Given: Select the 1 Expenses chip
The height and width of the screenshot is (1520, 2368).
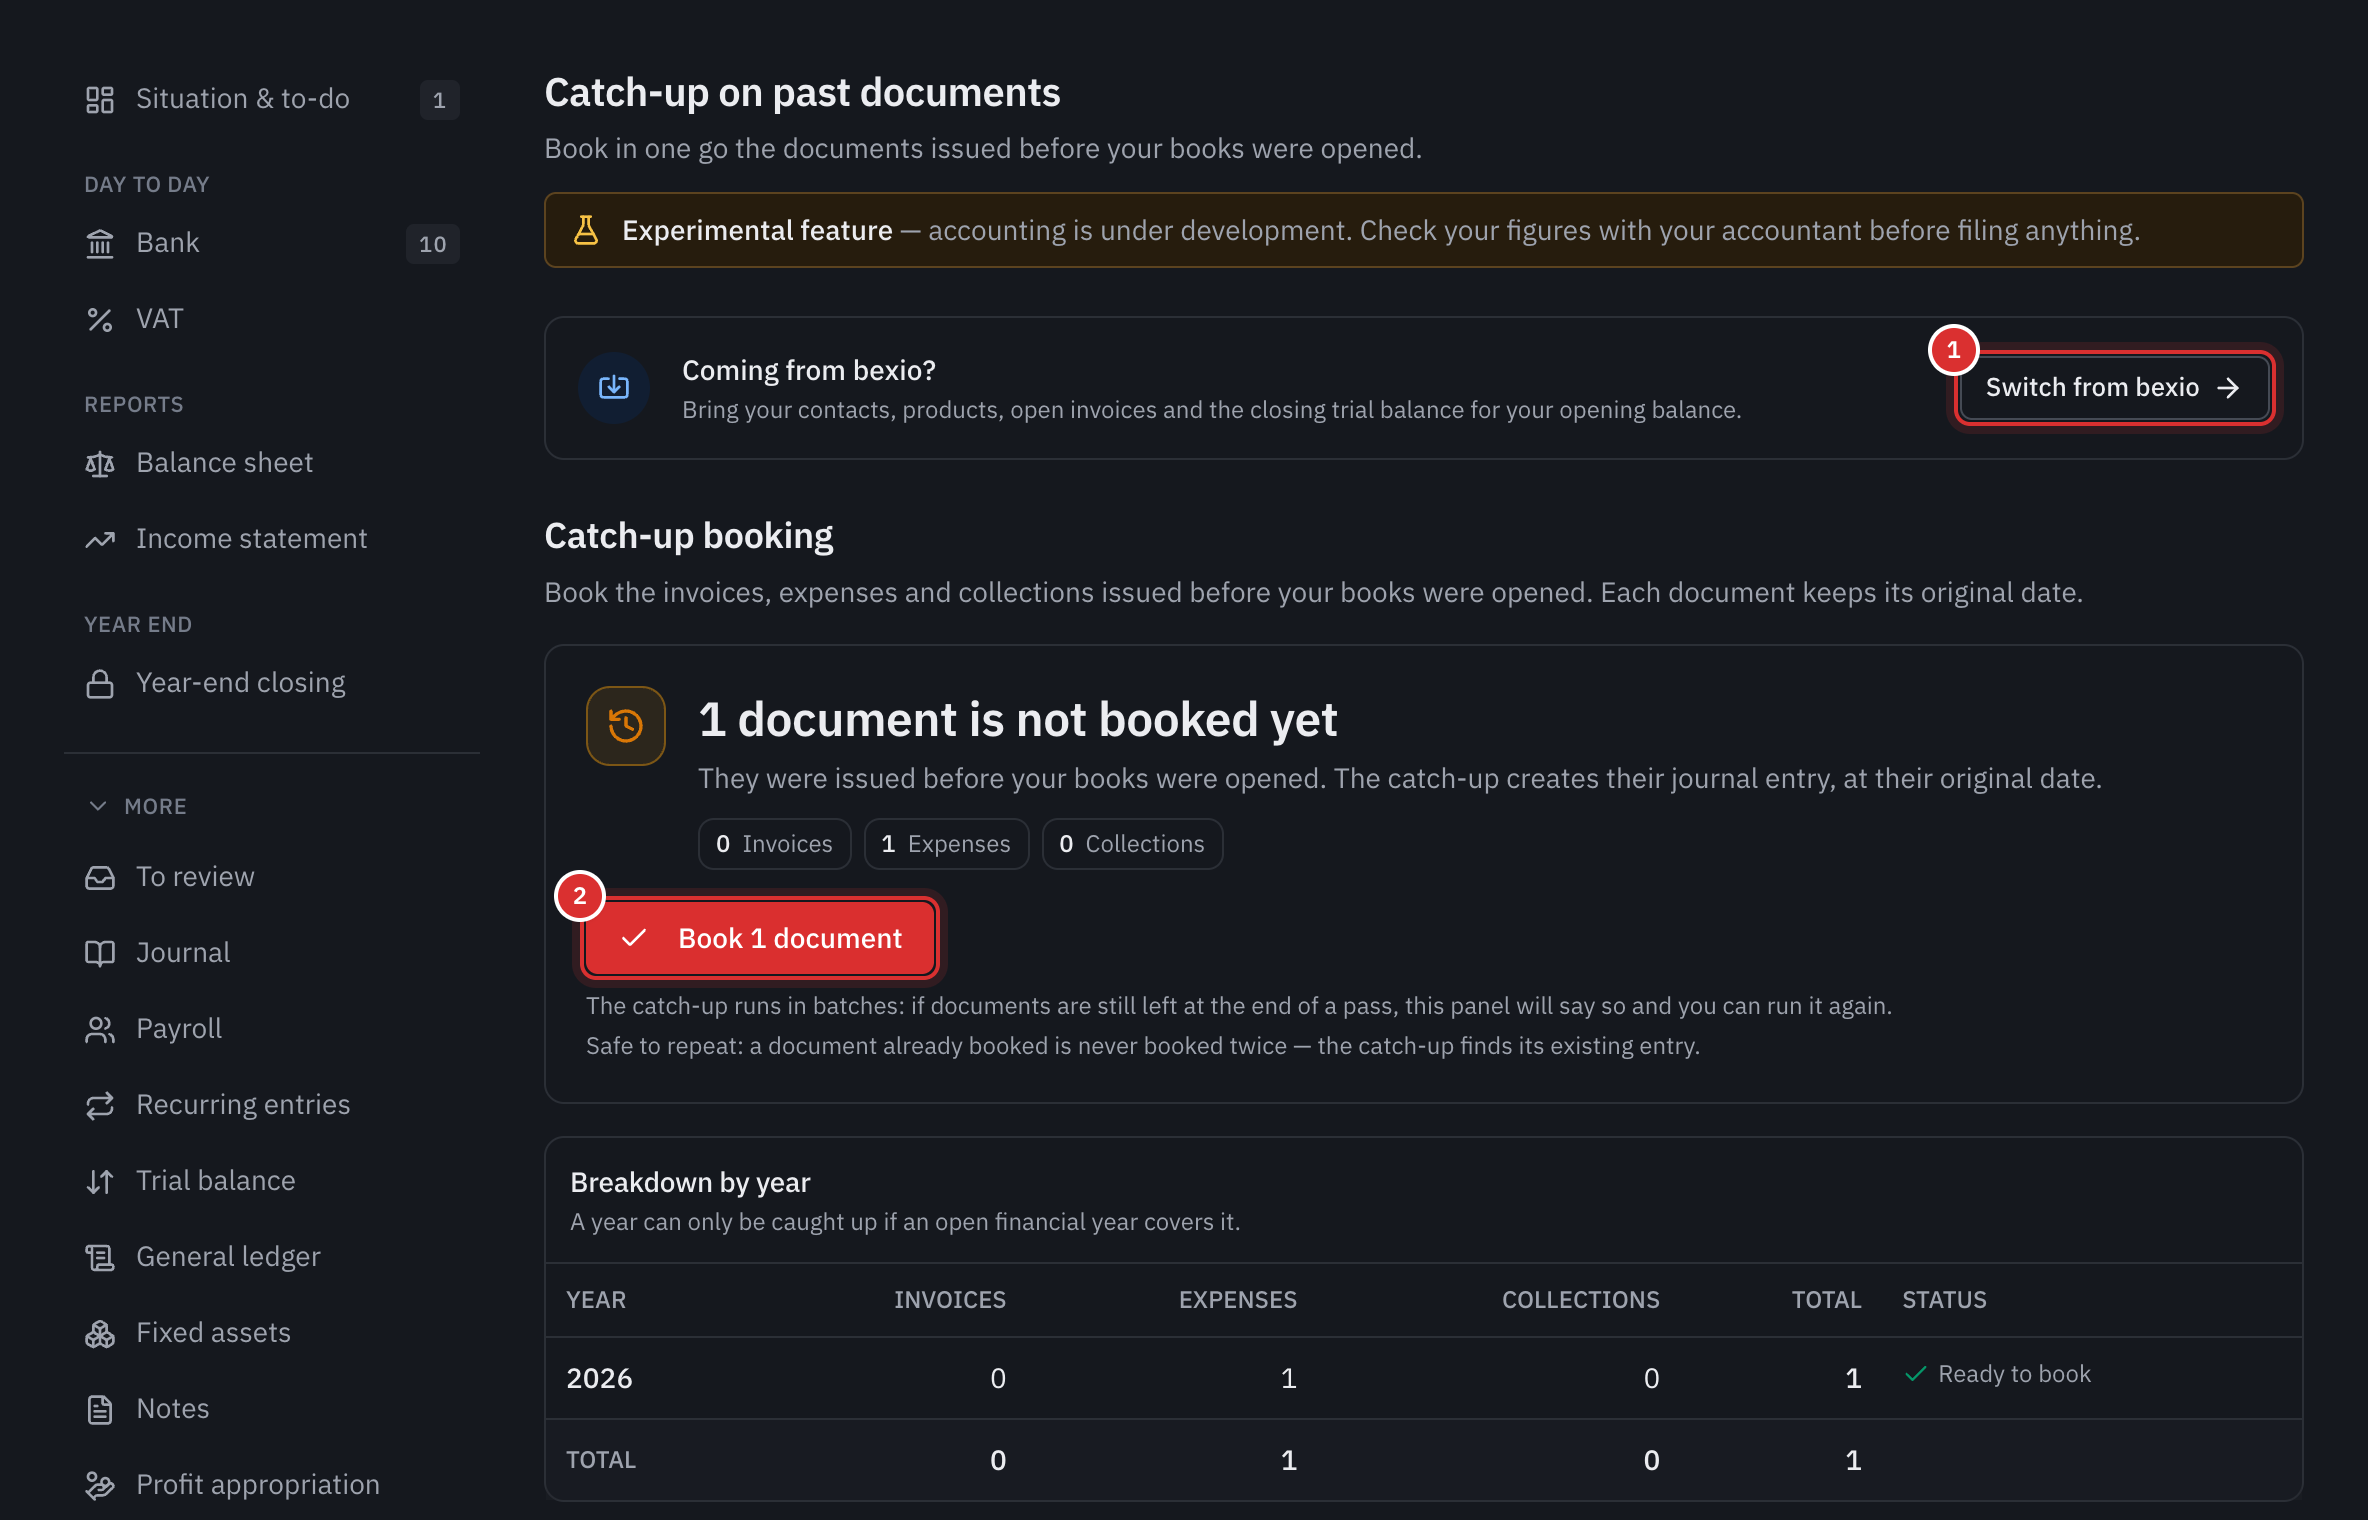Looking at the screenshot, I should 946,844.
